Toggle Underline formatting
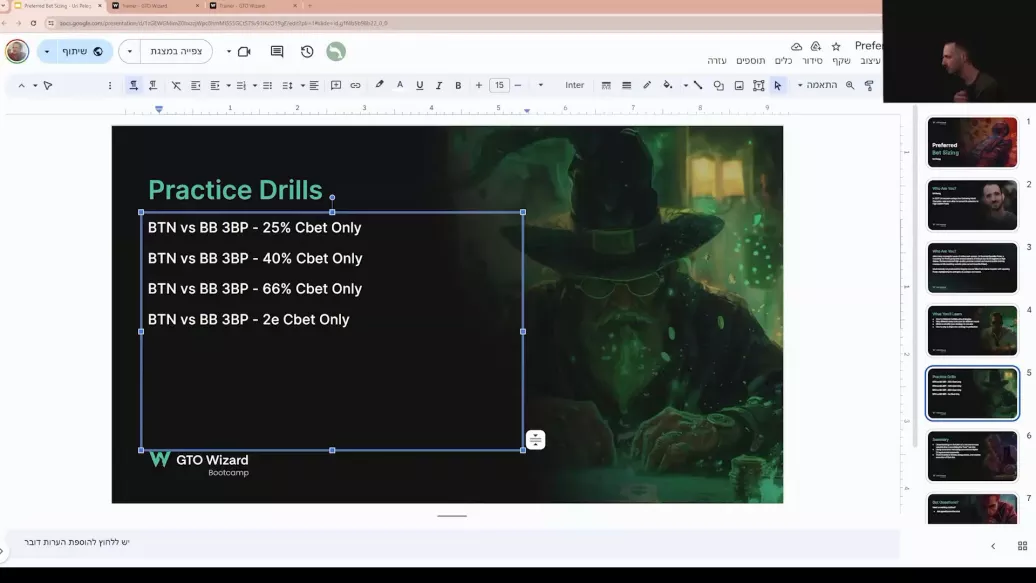The width and height of the screenshot is (1036, 583). (420, 85)
